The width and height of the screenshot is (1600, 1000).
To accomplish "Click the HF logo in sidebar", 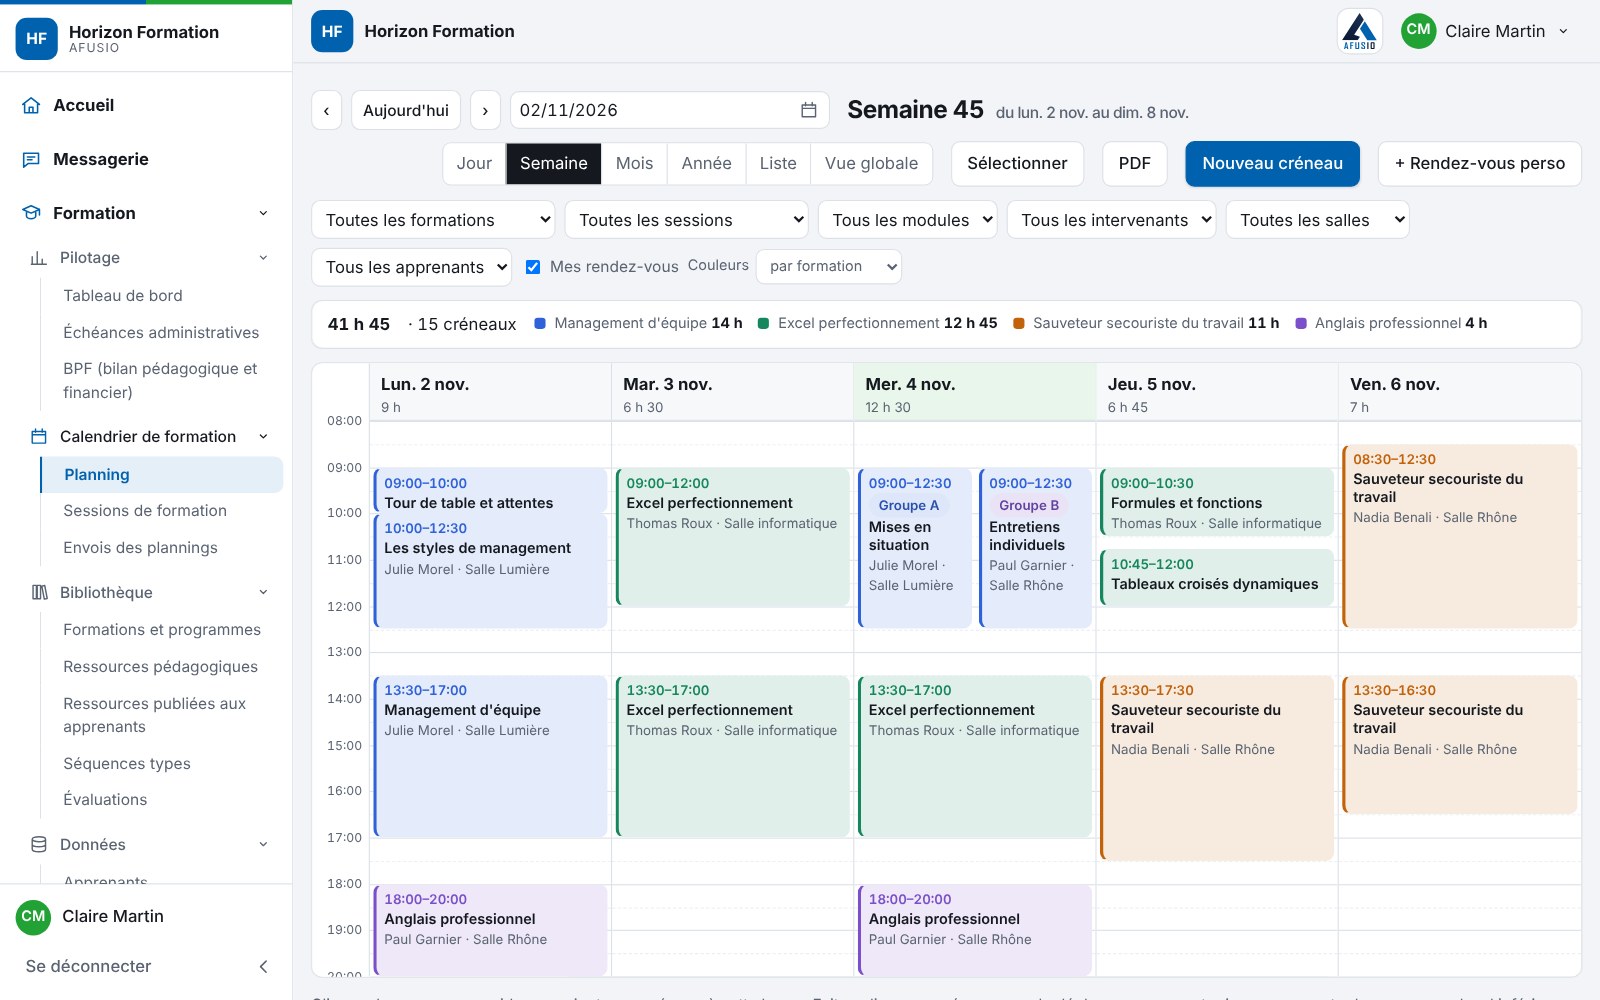I will click(37, 39).
